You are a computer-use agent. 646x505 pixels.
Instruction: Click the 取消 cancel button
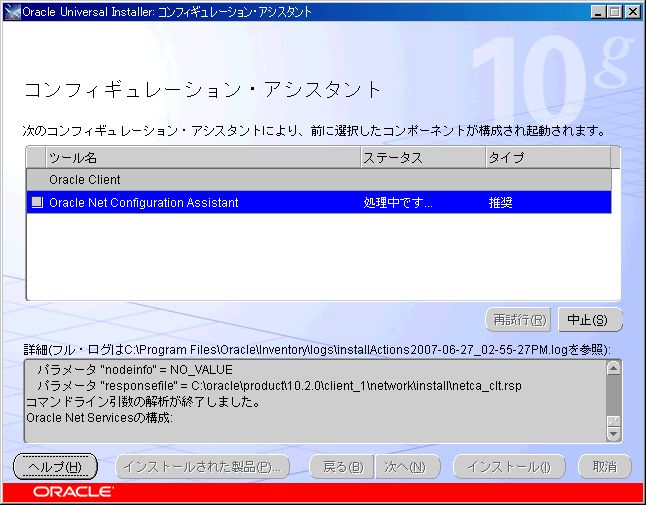pyautogui.click(x=605, y=466)
